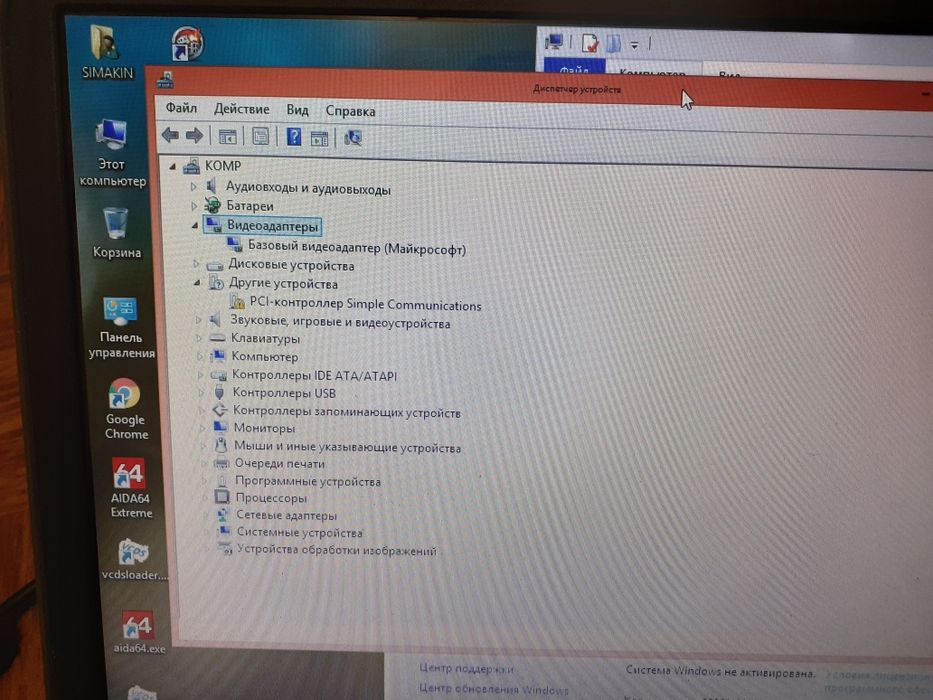Expand the Батареи node
Image resolution: width=933 pixels, height=700 pixels.
point(194,206)
